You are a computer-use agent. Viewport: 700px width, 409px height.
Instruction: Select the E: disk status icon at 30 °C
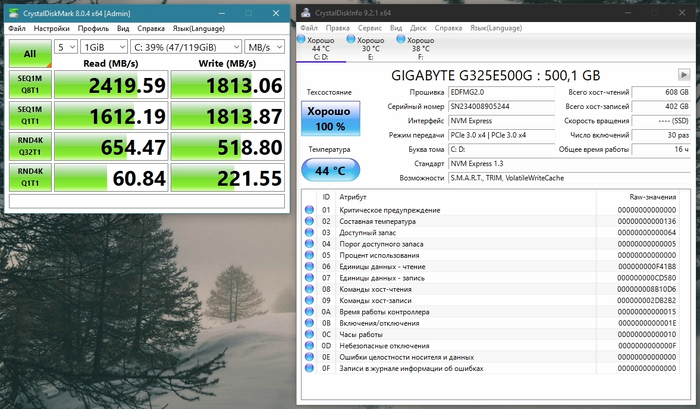351,39
